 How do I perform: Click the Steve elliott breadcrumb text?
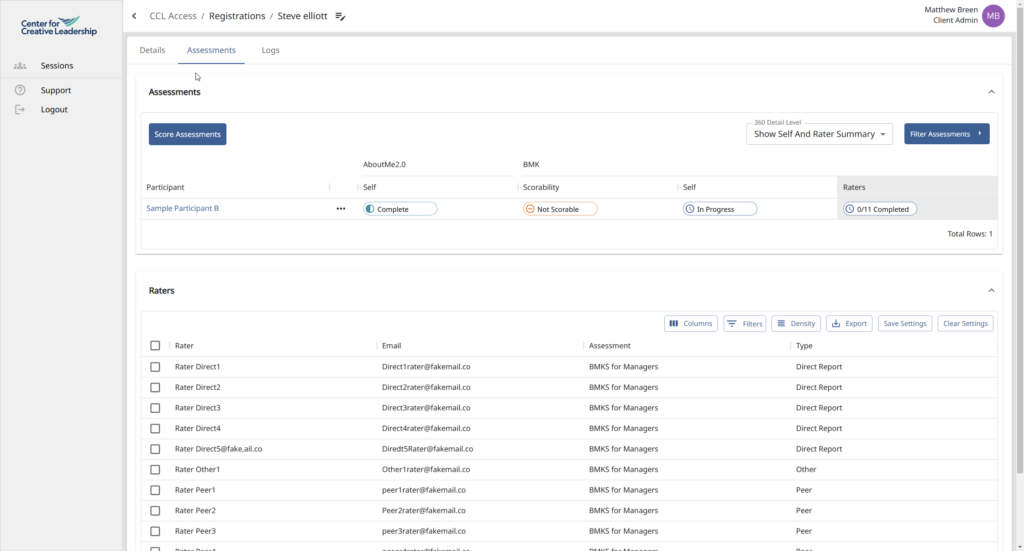[302, 16]
